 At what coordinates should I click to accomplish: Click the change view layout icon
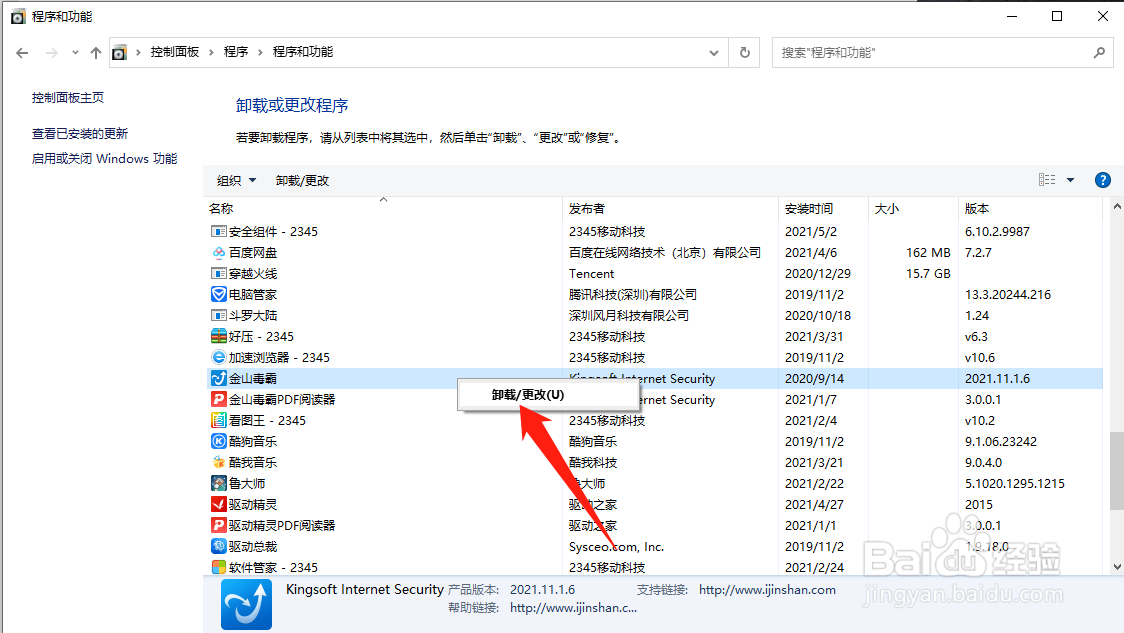(x=1047, y=180)
